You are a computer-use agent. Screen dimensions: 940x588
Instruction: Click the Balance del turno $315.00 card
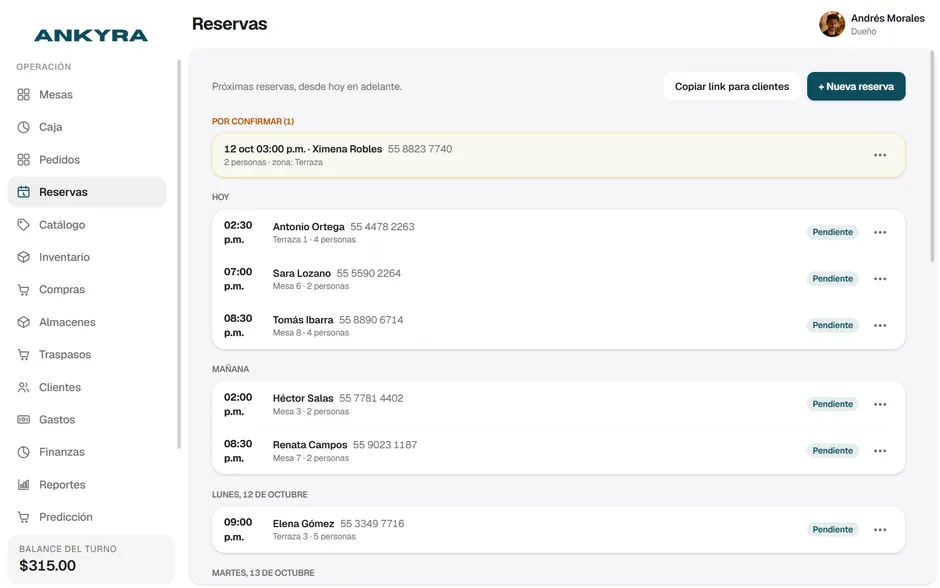point(91,559)
